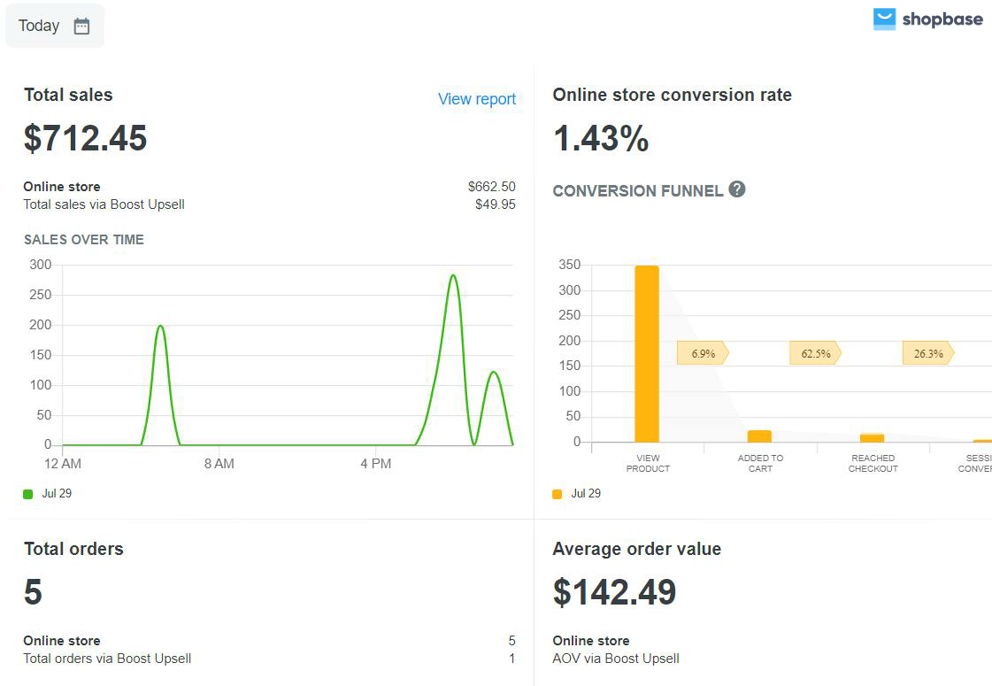The height and width of the screenshot is (686, 992).
Task: Click the first sales peak before 8 AM
Action: pos(160,327)
